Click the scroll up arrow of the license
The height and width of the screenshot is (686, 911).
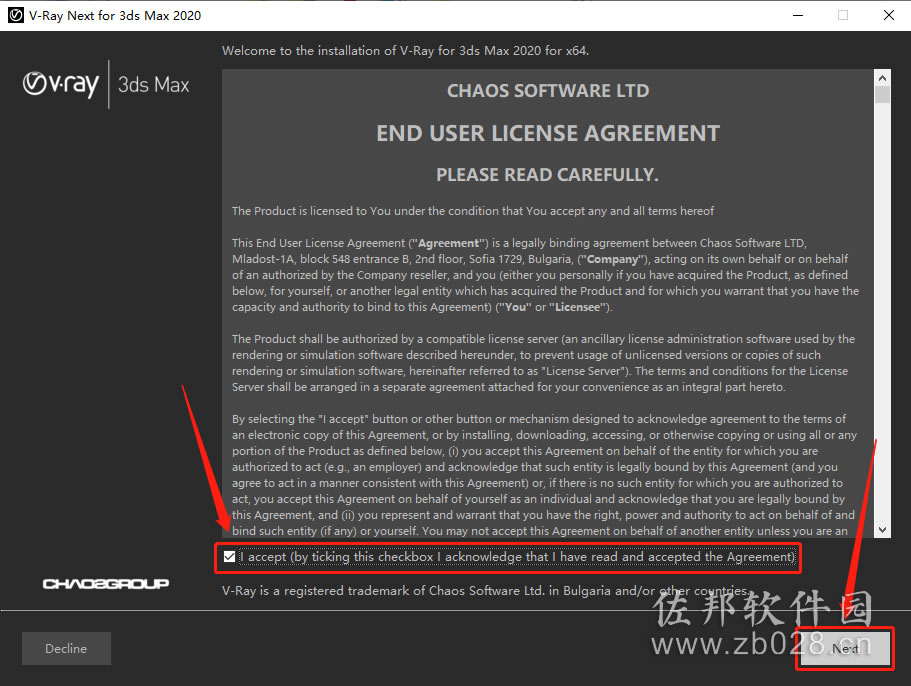883,78
